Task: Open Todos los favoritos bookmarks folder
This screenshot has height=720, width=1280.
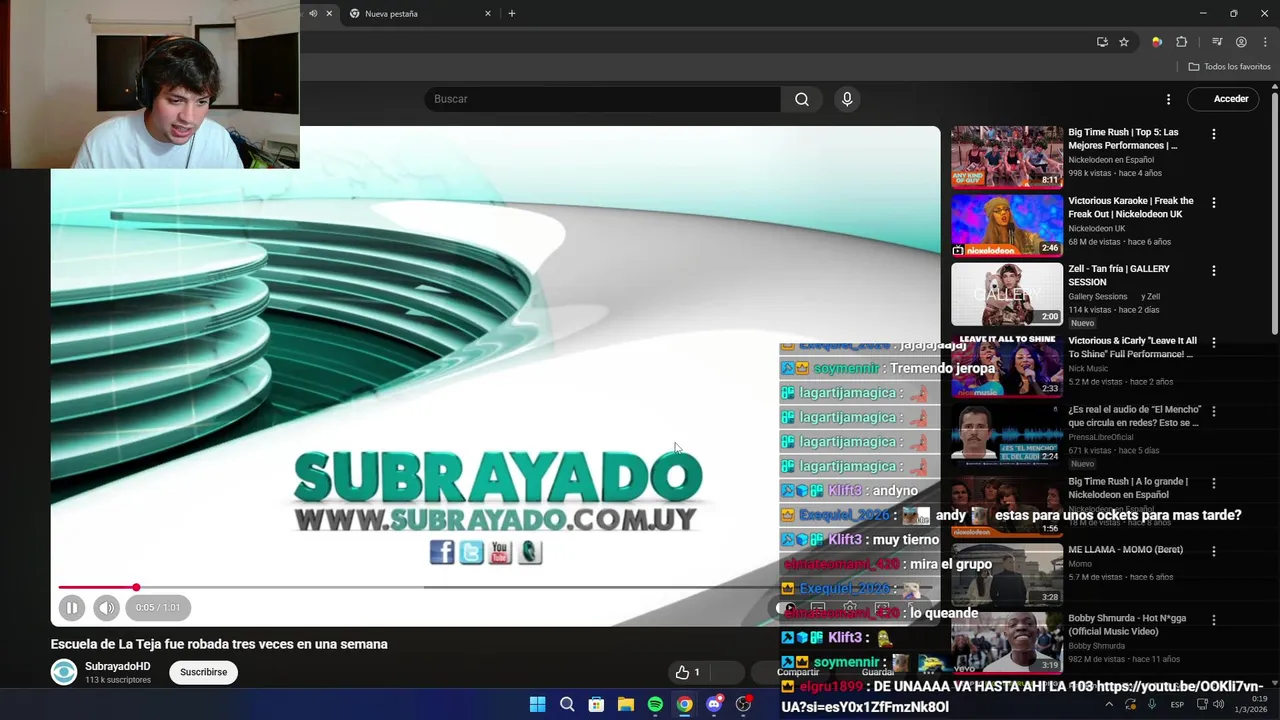Action: [1229, 67]
